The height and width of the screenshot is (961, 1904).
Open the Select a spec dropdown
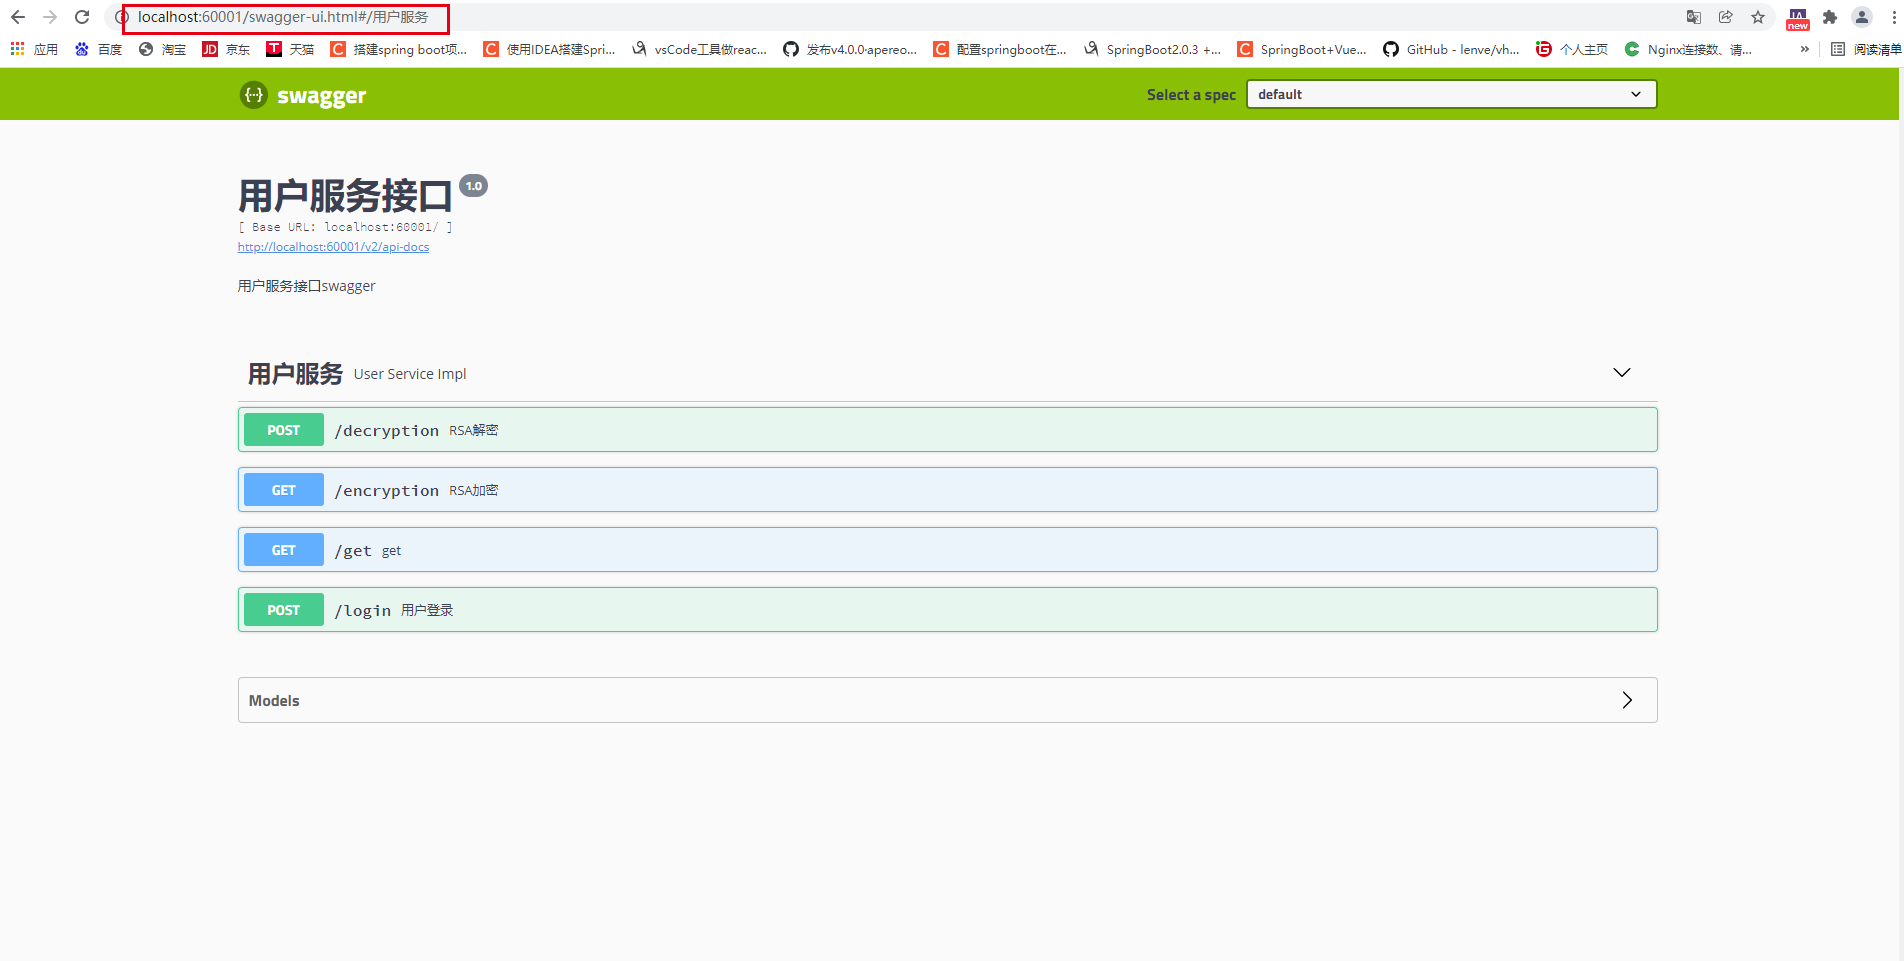(1451, 93)
